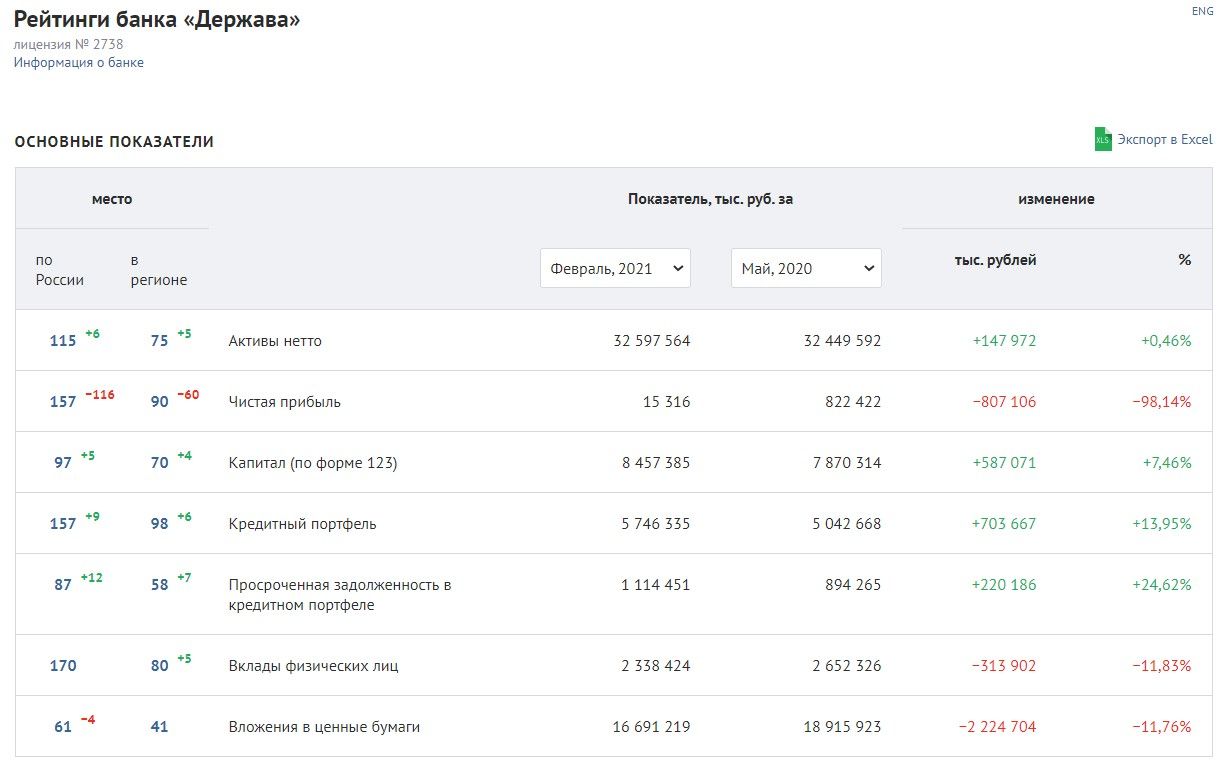Image resolution: width=1221 pixels, height=769 pixels.
Task: Click Russia rank 115 for Активы нетто
Action: [63, 341]
